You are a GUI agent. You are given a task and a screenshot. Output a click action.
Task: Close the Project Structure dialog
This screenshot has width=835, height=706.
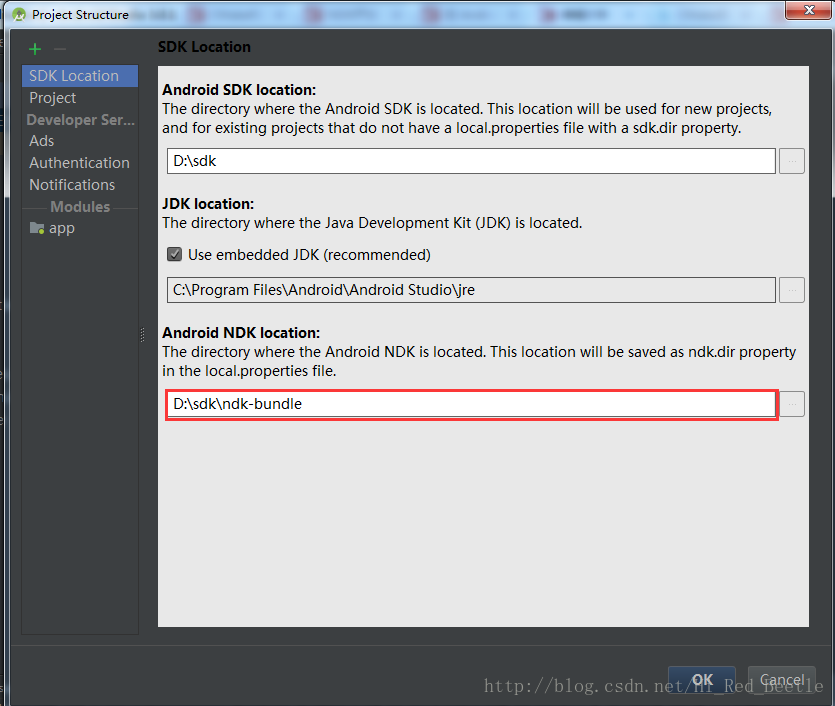tap(808, 10)
